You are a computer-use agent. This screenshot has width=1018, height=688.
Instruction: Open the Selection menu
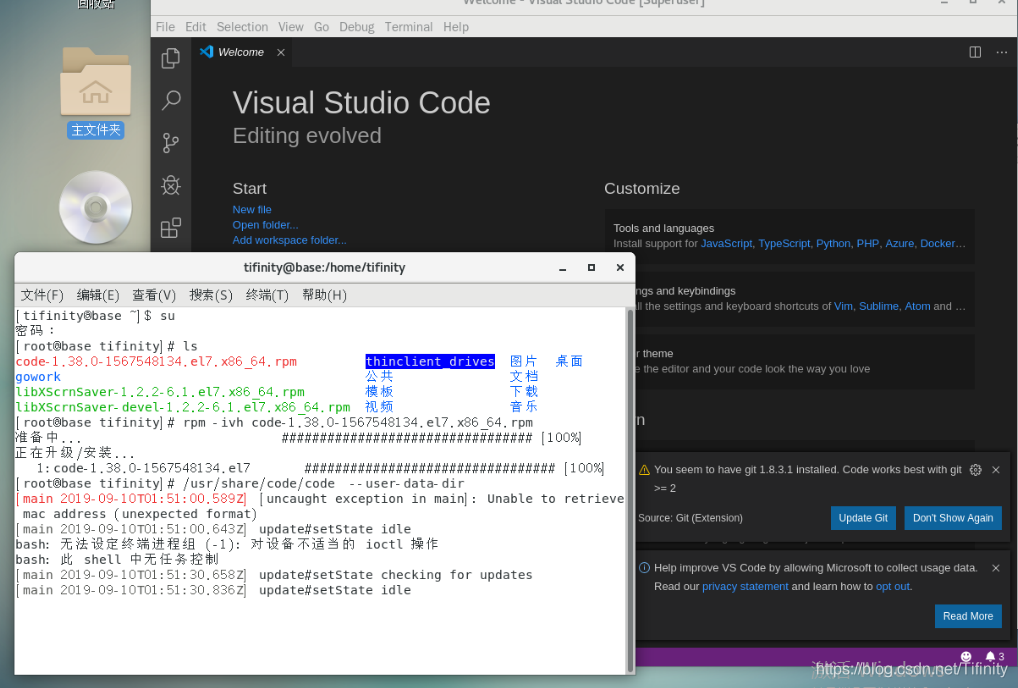(242, 27)
